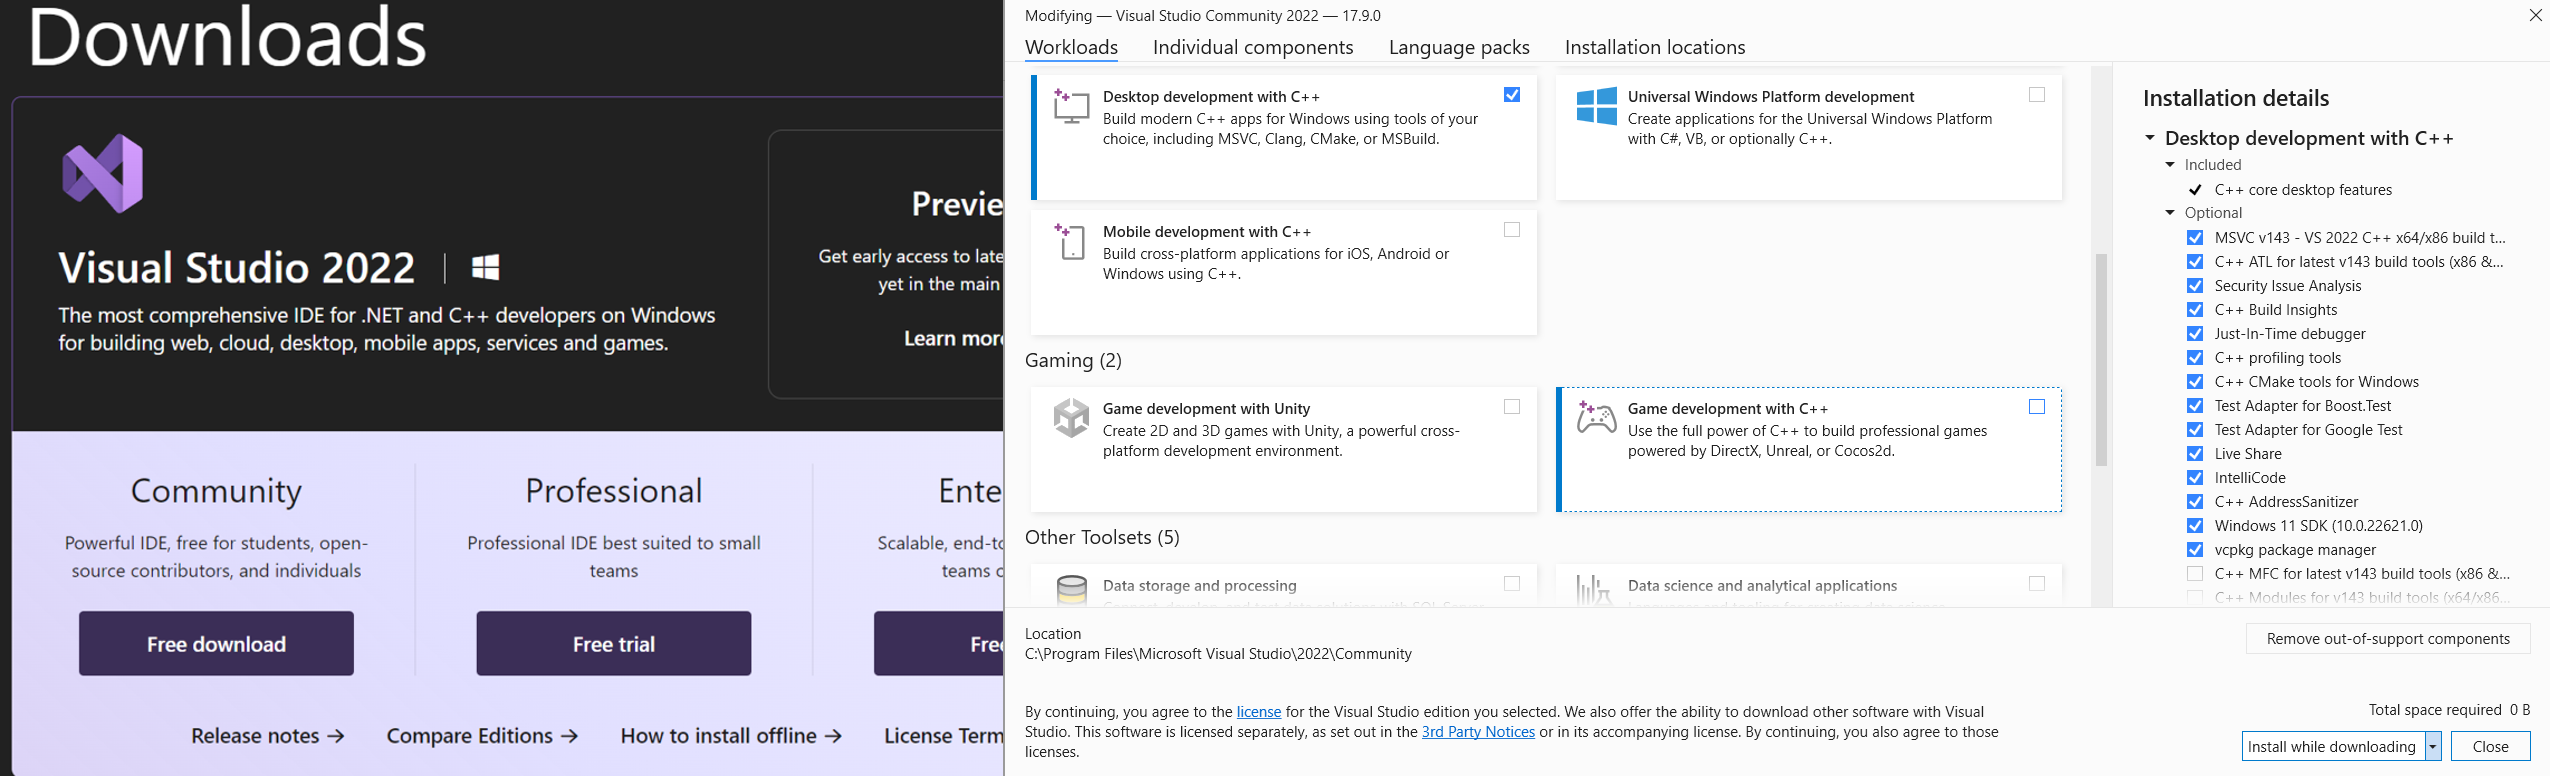The image size is (2550, 776).
Task: Check Data science and analytical applications workload
Action: pos(2037,584)
